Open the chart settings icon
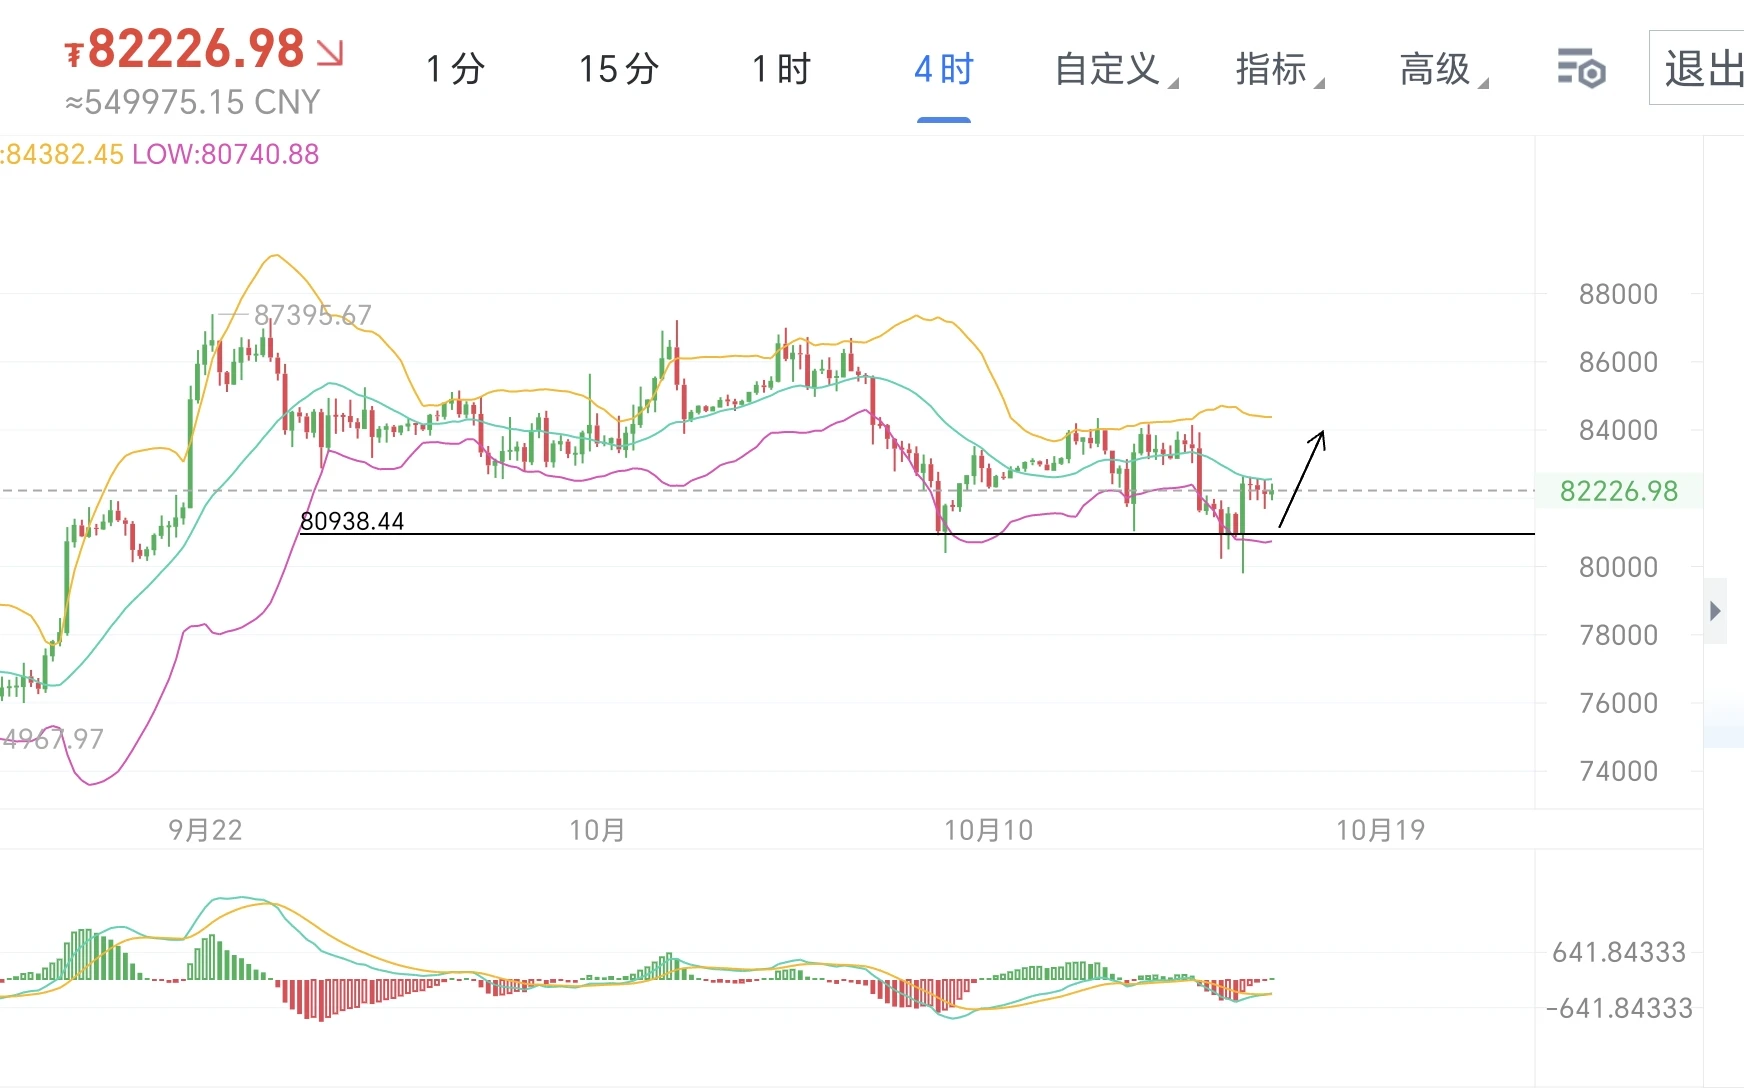This screenshot has width=1744, height=1088. point(1581,69)
